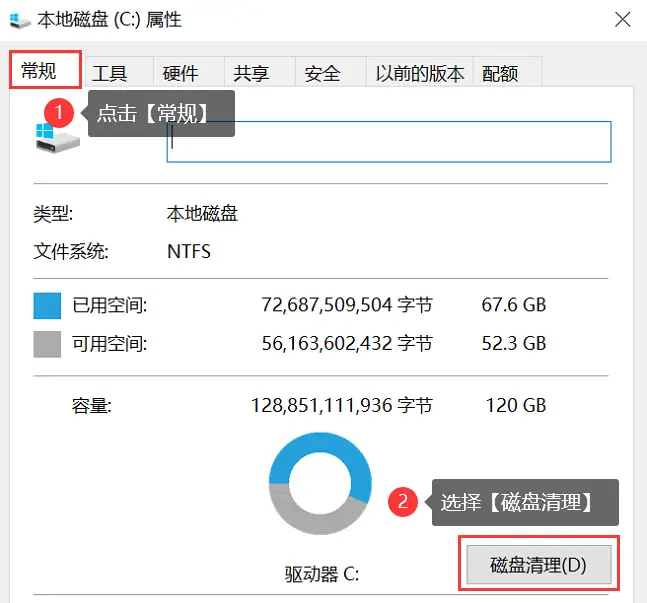
Task: Click the drive name text field
Action: (389, 142)
